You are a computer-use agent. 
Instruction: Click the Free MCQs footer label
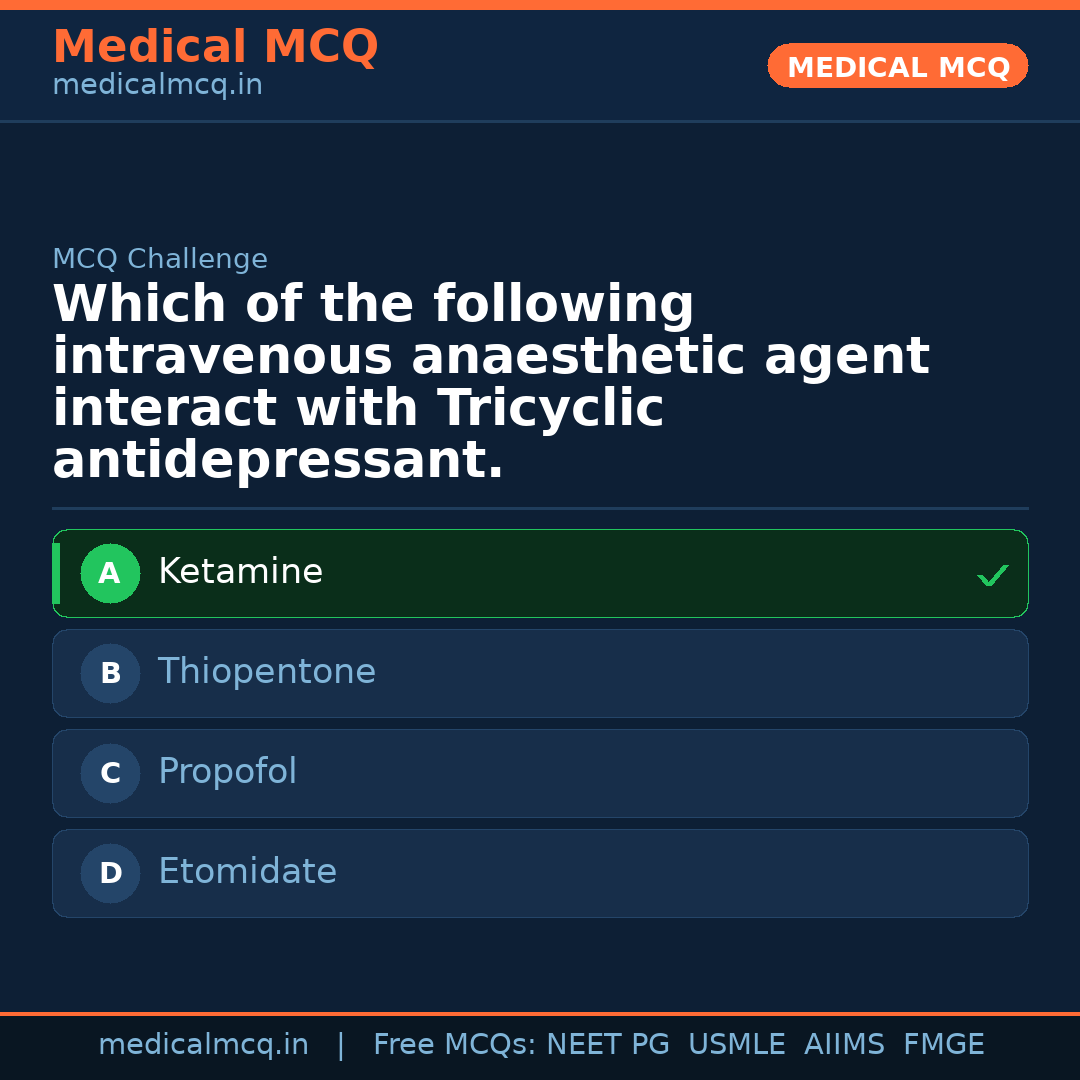(453, 1045)
